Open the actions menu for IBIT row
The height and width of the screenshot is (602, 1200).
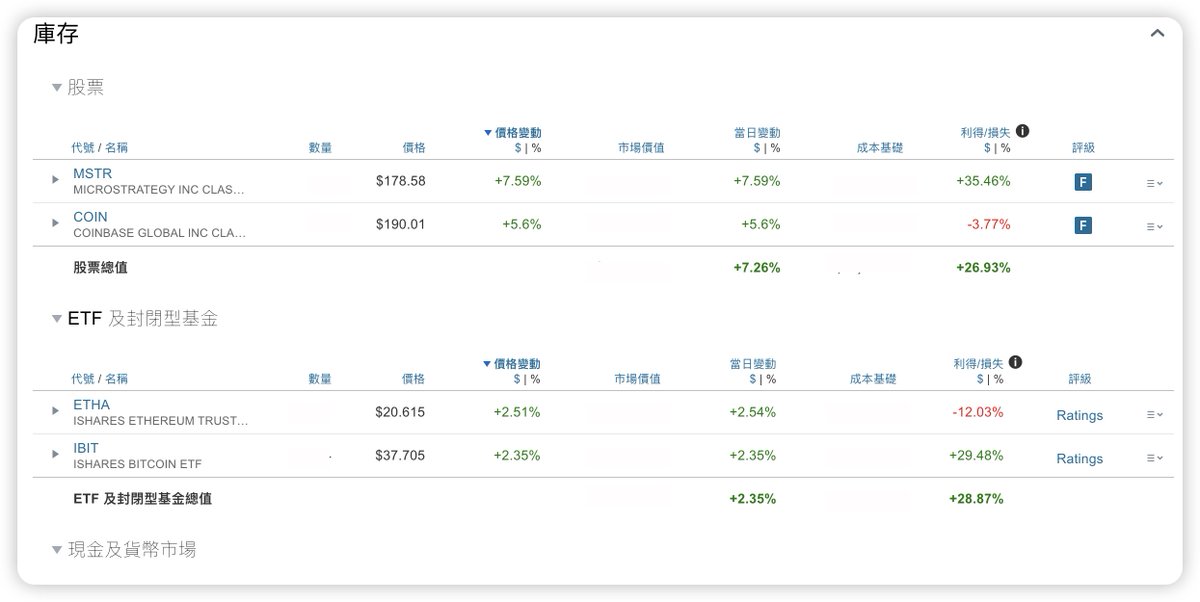tap(1155, 457)
